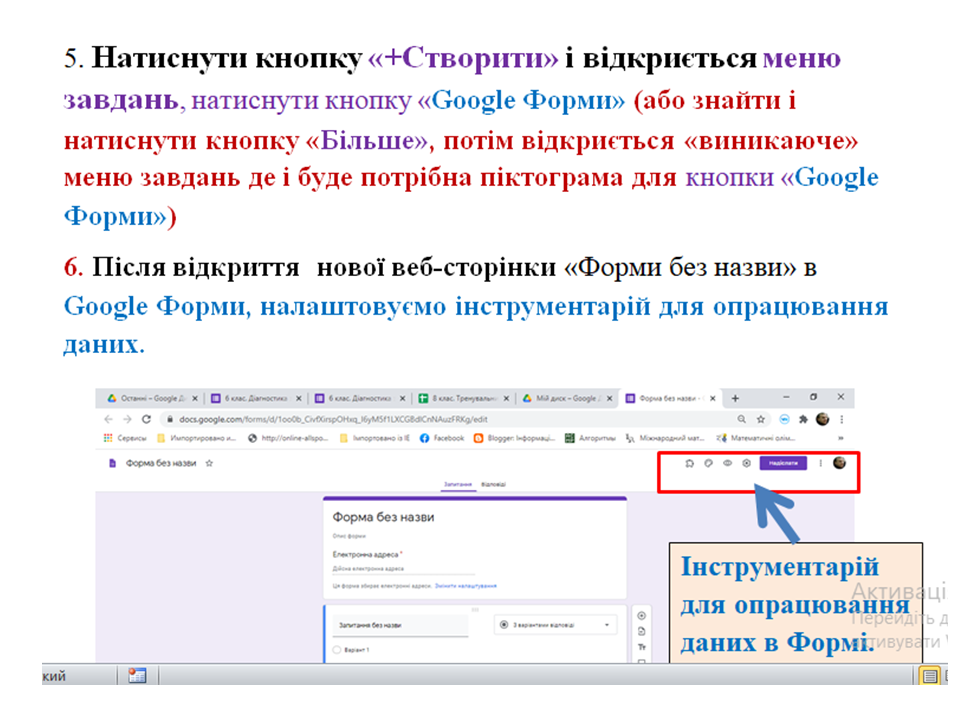Switch to the Запитання tab
The width and height of the screenshot is (960, 720).
coord(458,484)
